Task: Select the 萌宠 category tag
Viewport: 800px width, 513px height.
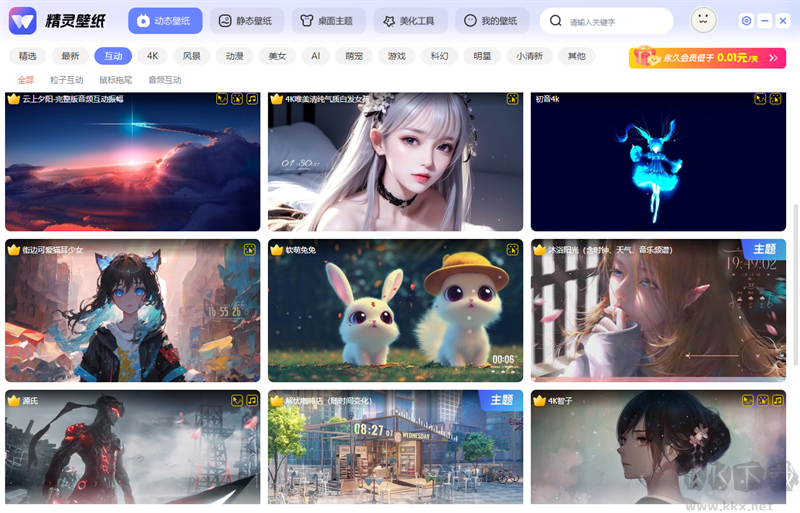Action: [354, 56]
